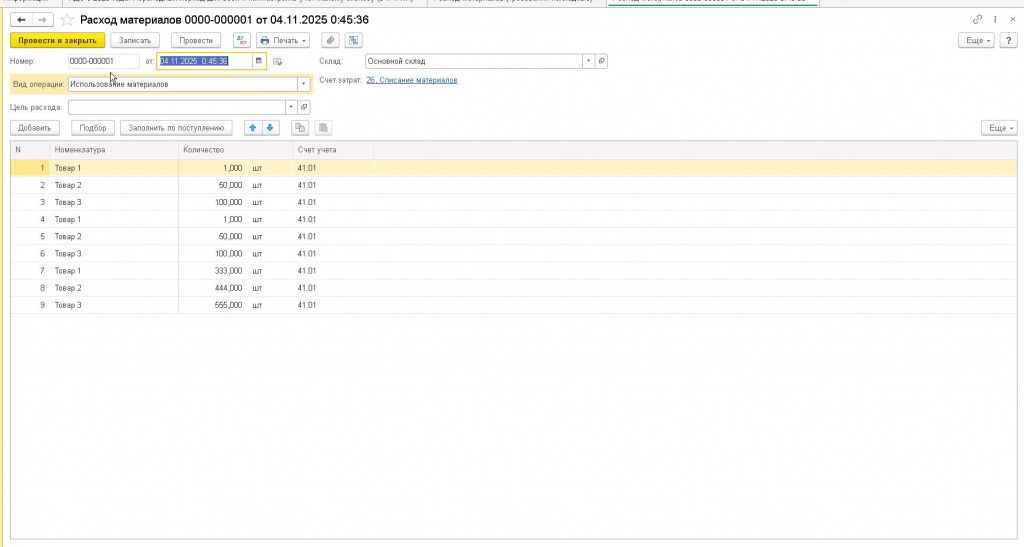This screenshot has height=547, width=1024.
Task: Open the table Еще menu
Action: coord(999,128)
